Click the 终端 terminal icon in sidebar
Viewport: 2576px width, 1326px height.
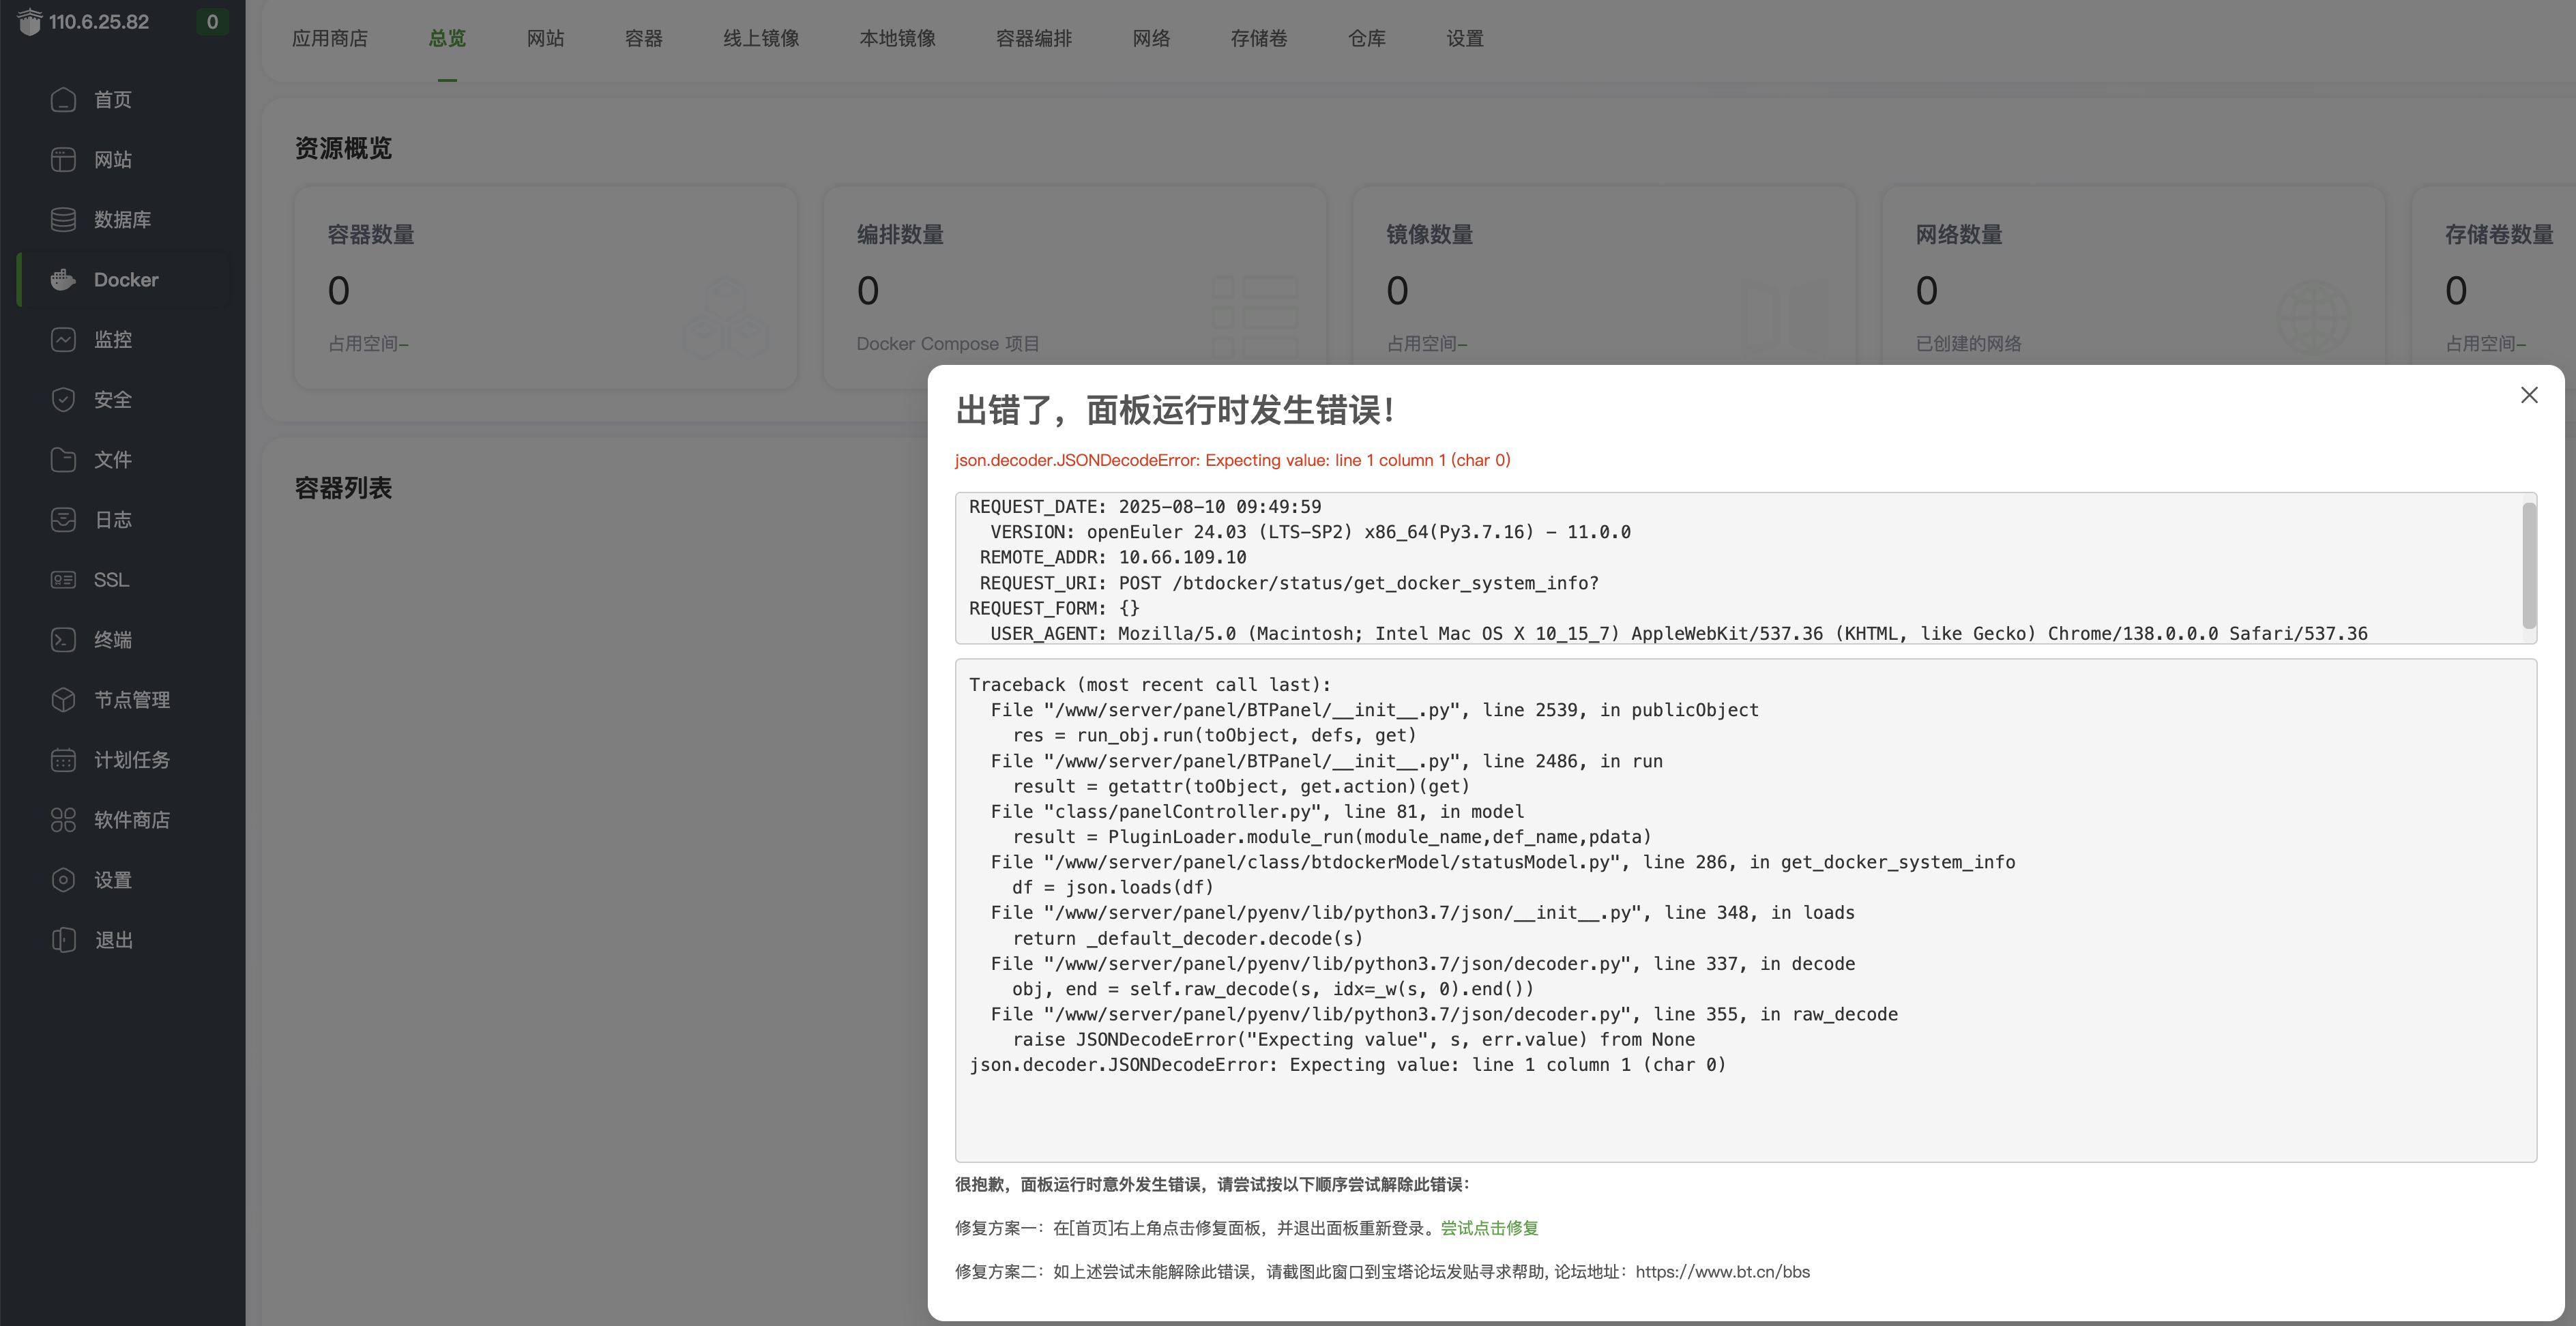tap(63, 640)
